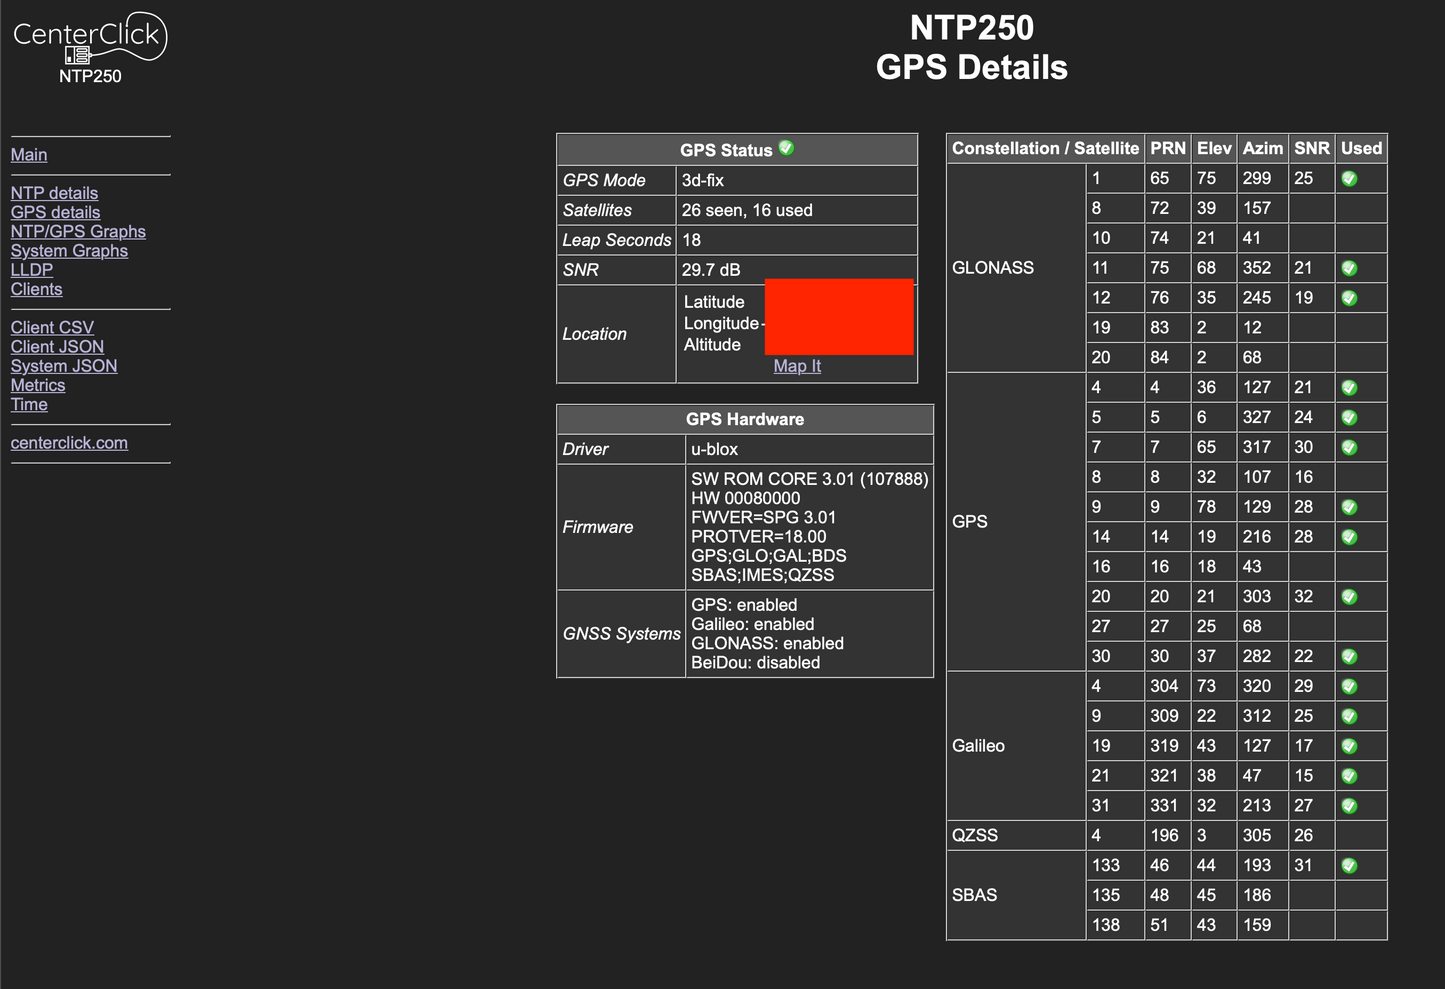Click Used checkmark for Galileo PRN 304
Image resolution: width=1445 pixels, height=989 pixels.
[x=1349, y=686]
